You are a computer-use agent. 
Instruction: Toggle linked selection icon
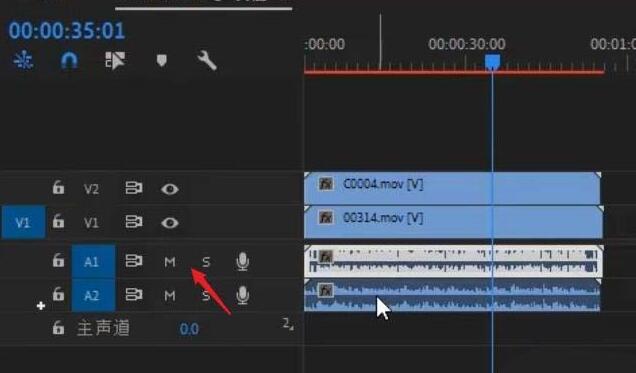pyautogui.click(x=115, y=61)
